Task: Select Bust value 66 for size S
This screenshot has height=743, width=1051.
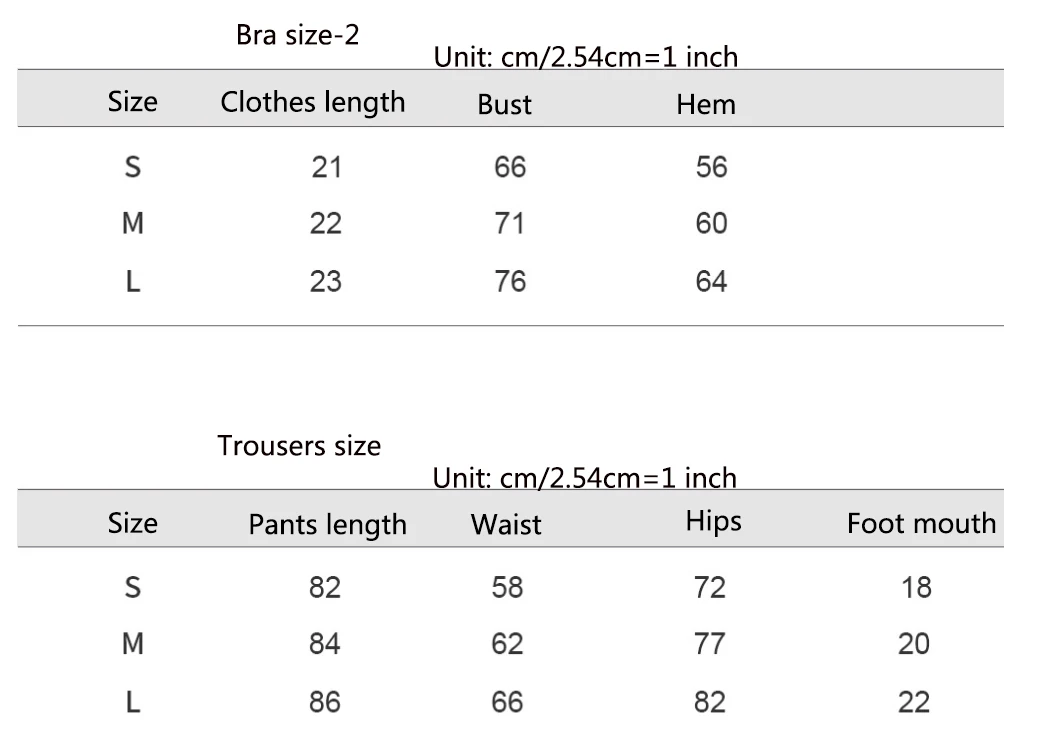Action: pyautogui.click(x=510, y=167)
